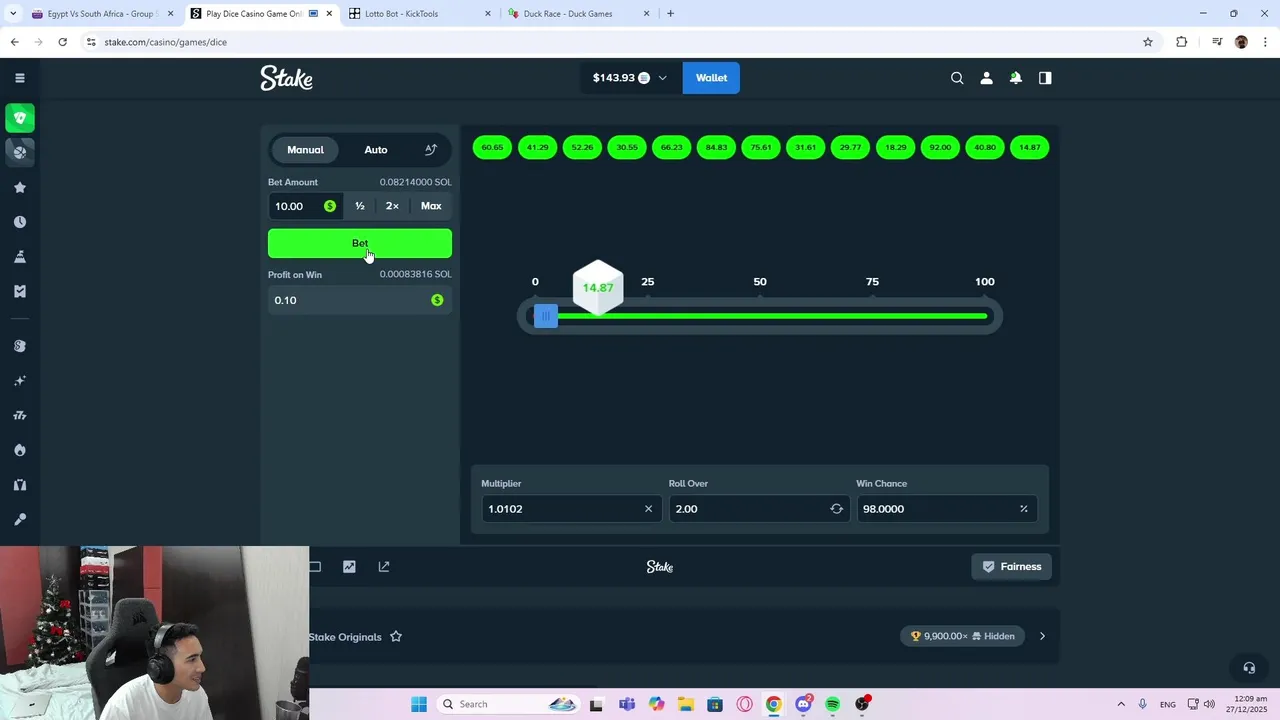Open the pop-out icon below game
Screen dimensions: 1280x720
point(384,566)
